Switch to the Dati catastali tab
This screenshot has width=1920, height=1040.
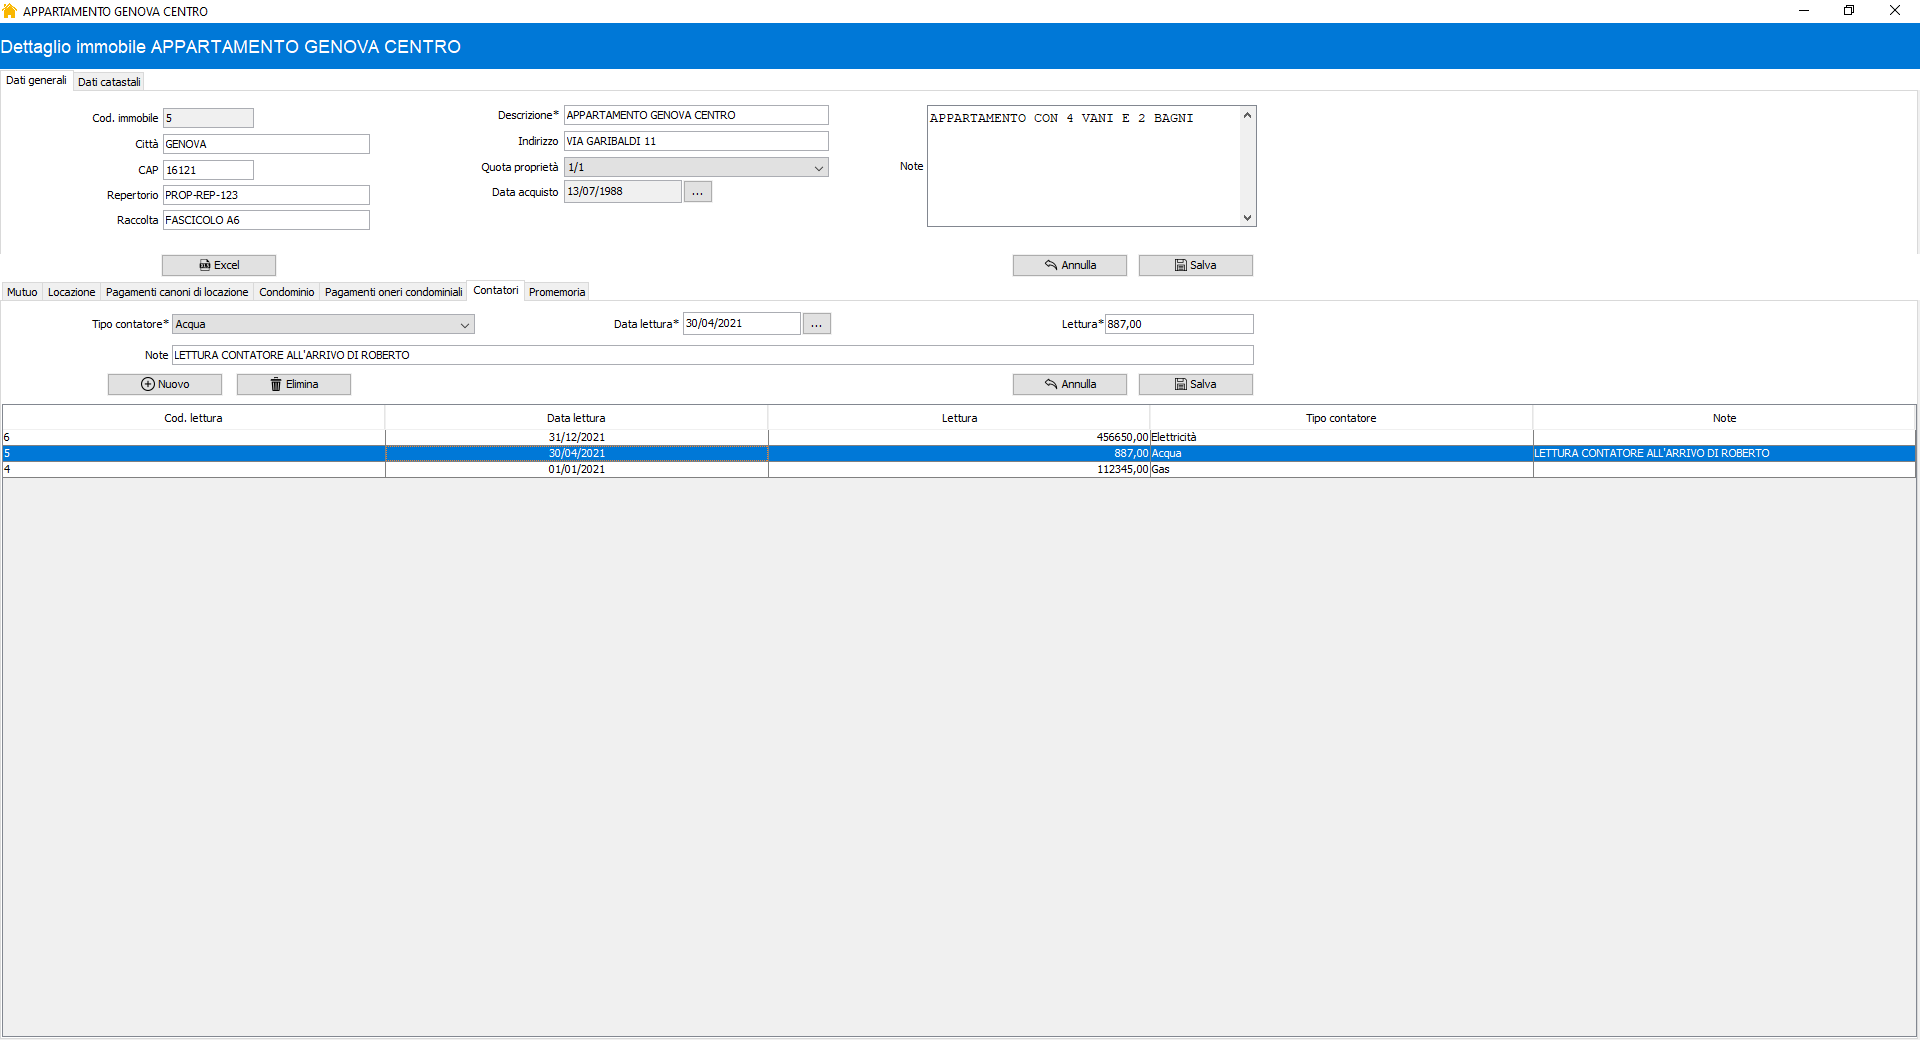point(109,82)
